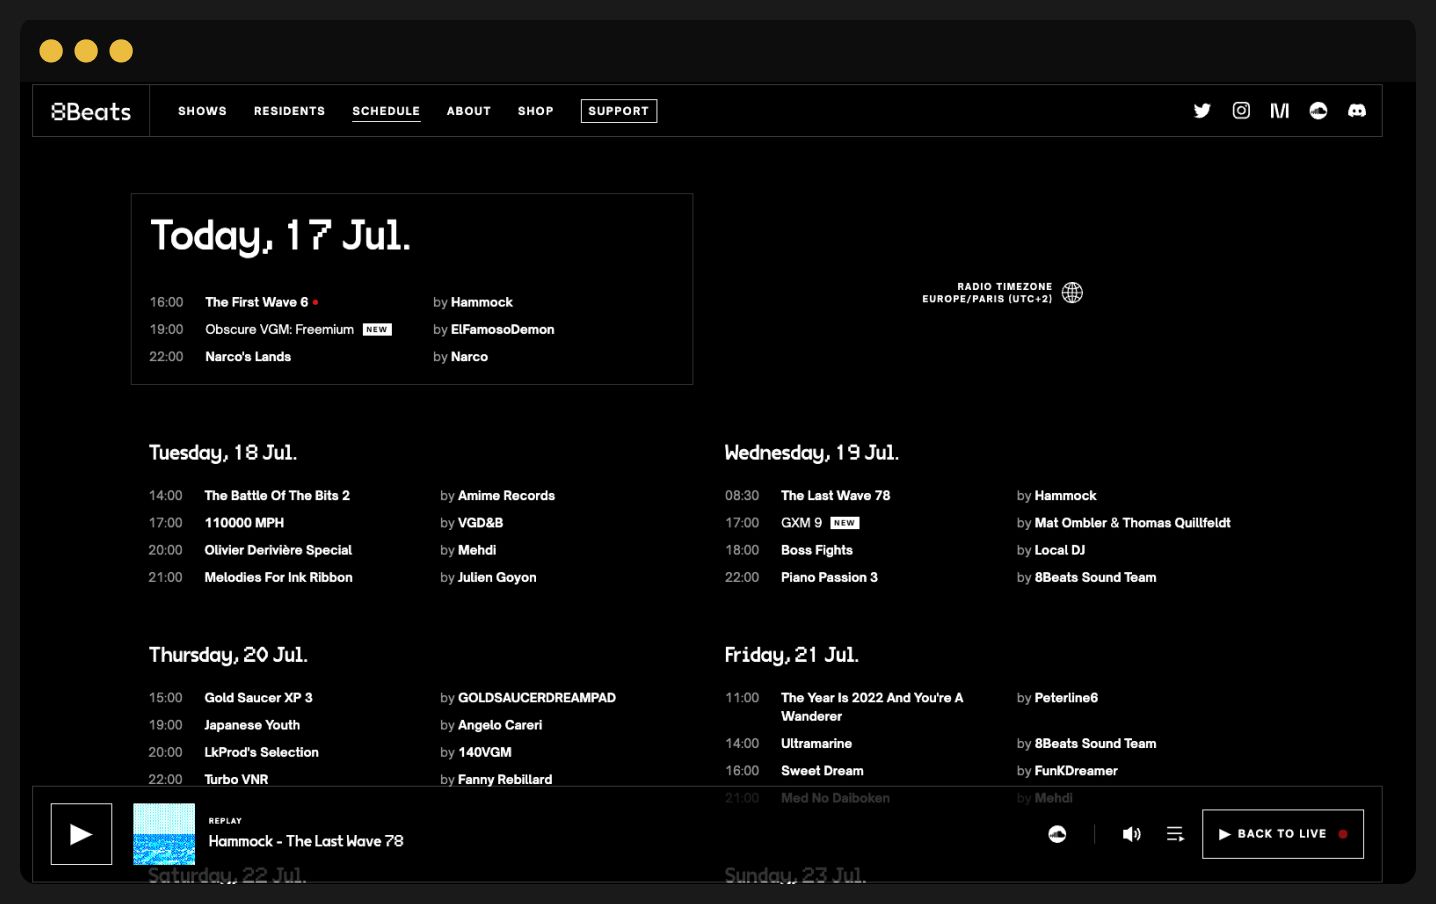Click the Support button
Screen dimensions: 1436x904
point(619,111)
